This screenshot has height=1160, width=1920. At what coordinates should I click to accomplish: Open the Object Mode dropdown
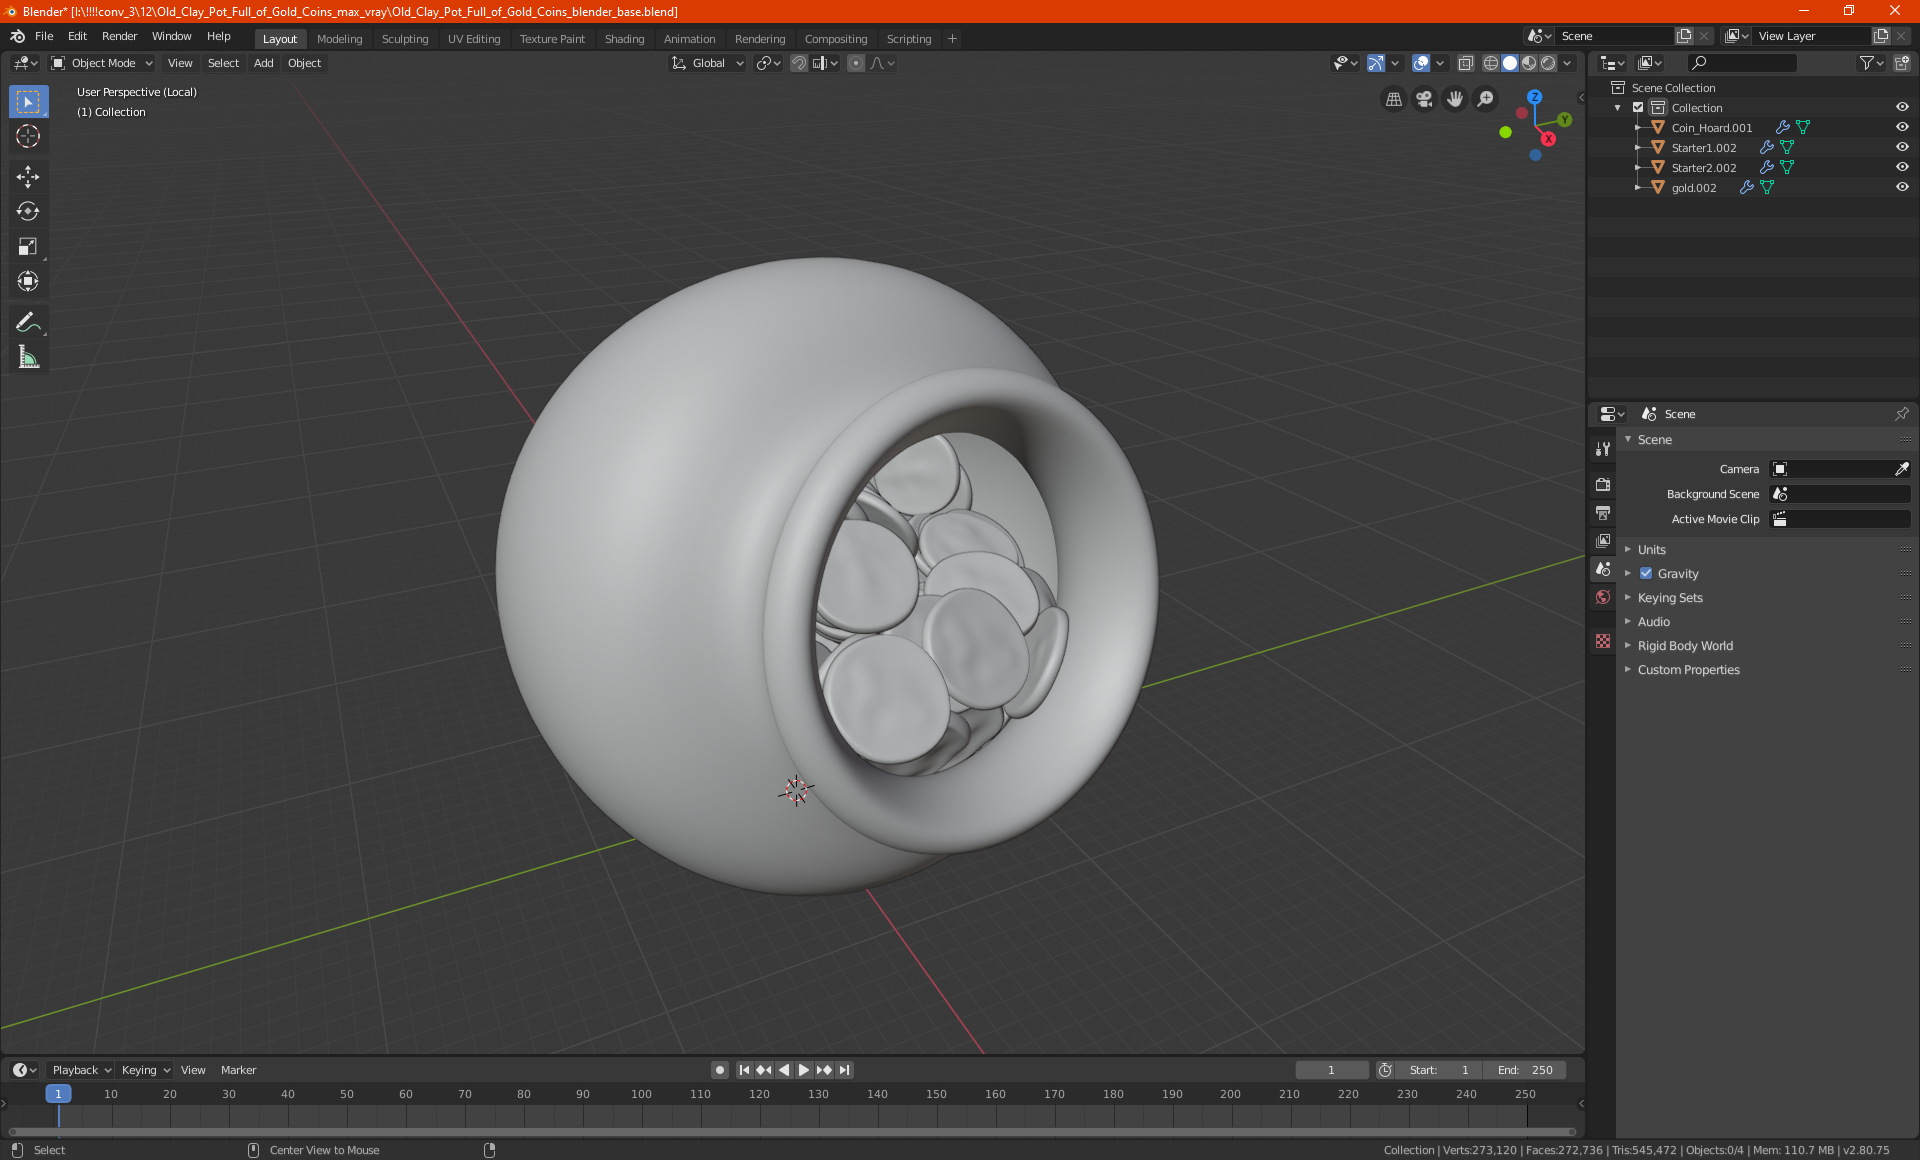pos(102,63)
